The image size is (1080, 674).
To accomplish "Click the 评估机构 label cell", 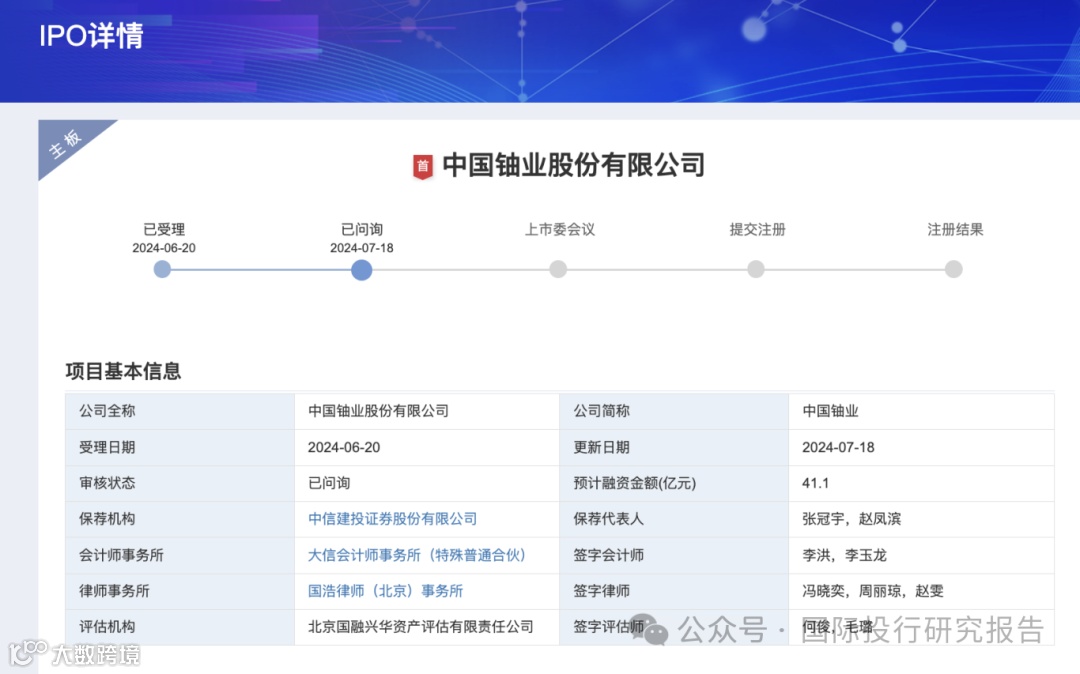I will click(180, 627).
